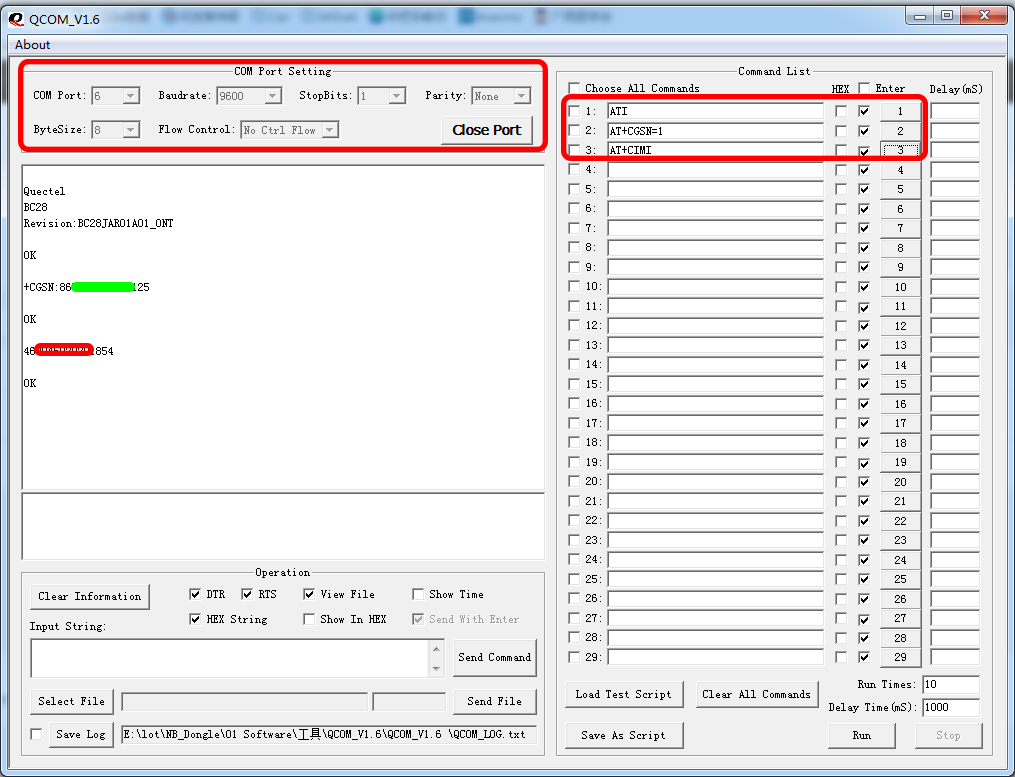
Task: Click the Save Log button
Action: click(x=81, y=734)
